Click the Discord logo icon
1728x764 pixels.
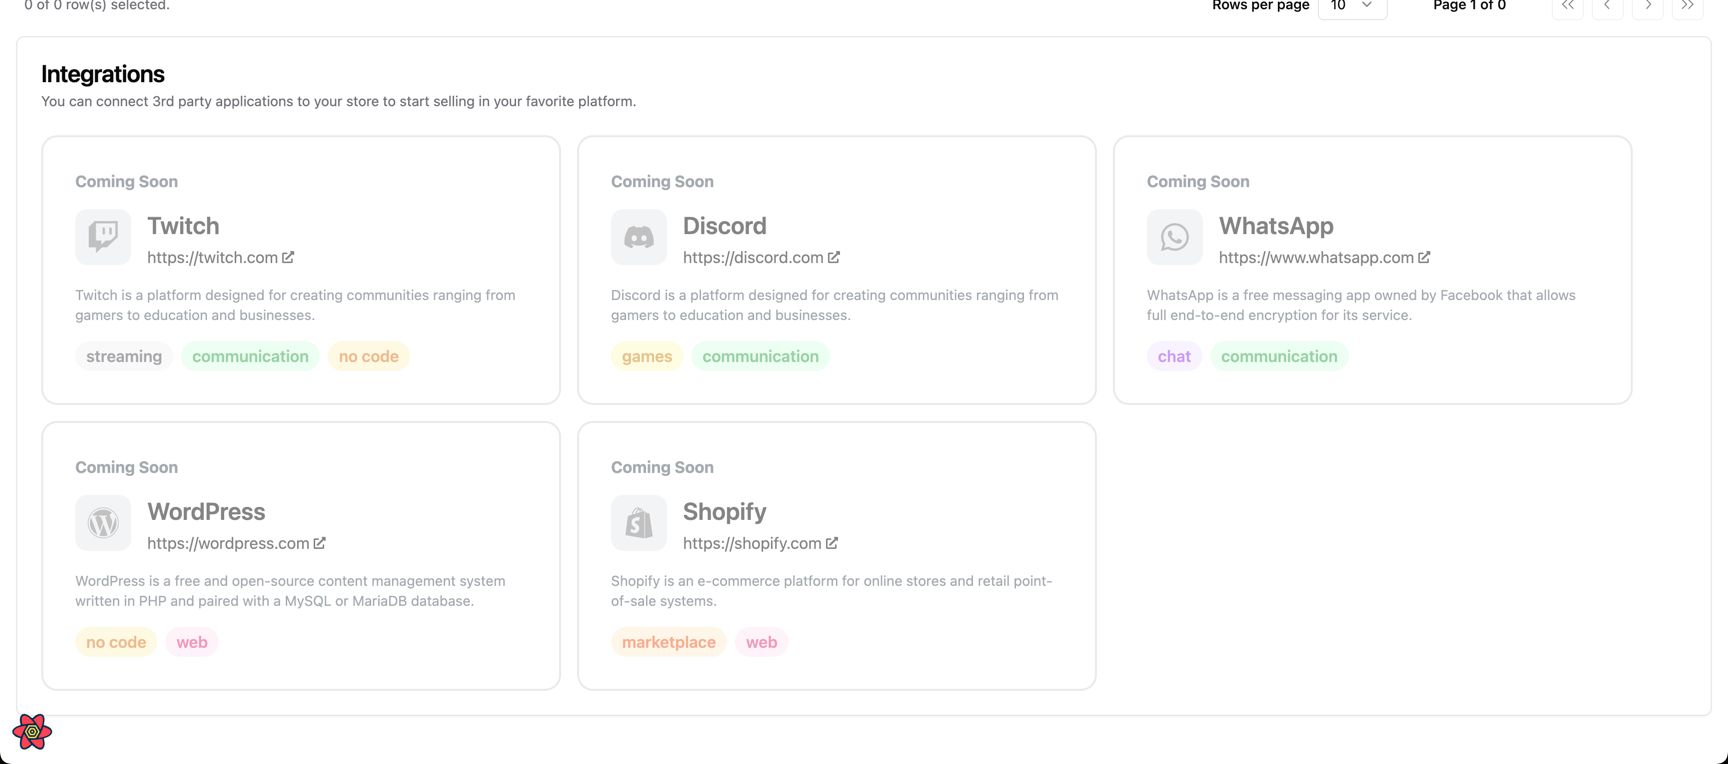pyautogui.click(x=639, y=237)
